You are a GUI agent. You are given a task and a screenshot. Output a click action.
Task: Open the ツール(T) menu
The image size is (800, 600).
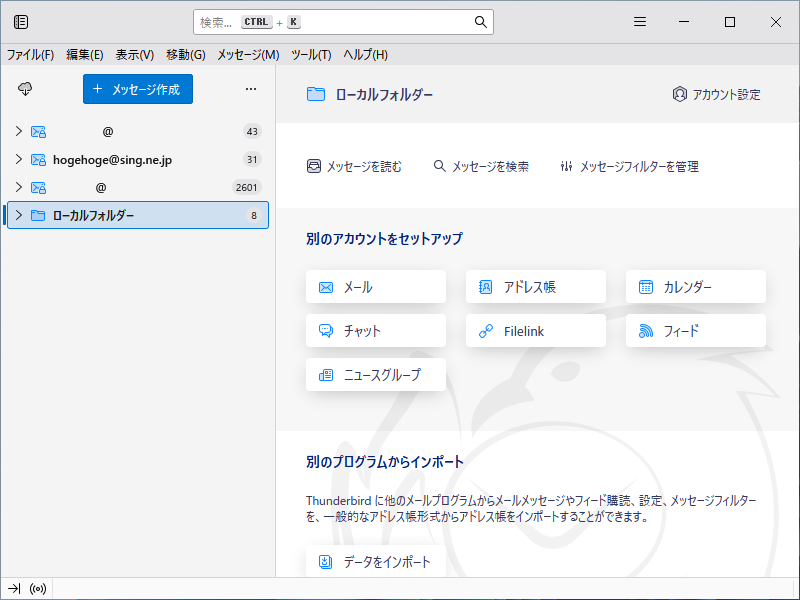[x=311, y=55]
